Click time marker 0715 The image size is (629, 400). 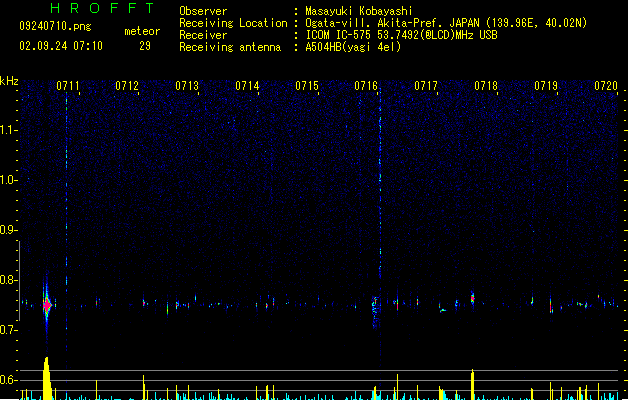click(x=307, y=86)
